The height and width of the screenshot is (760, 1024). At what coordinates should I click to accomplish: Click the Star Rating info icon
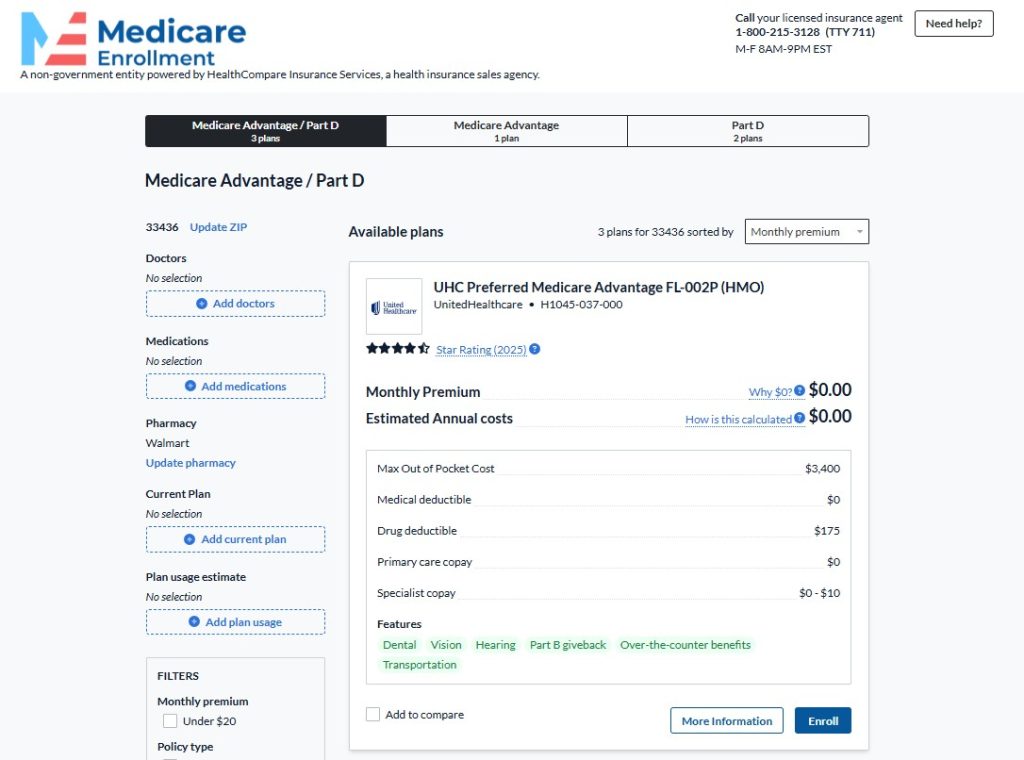click(535, 349)
